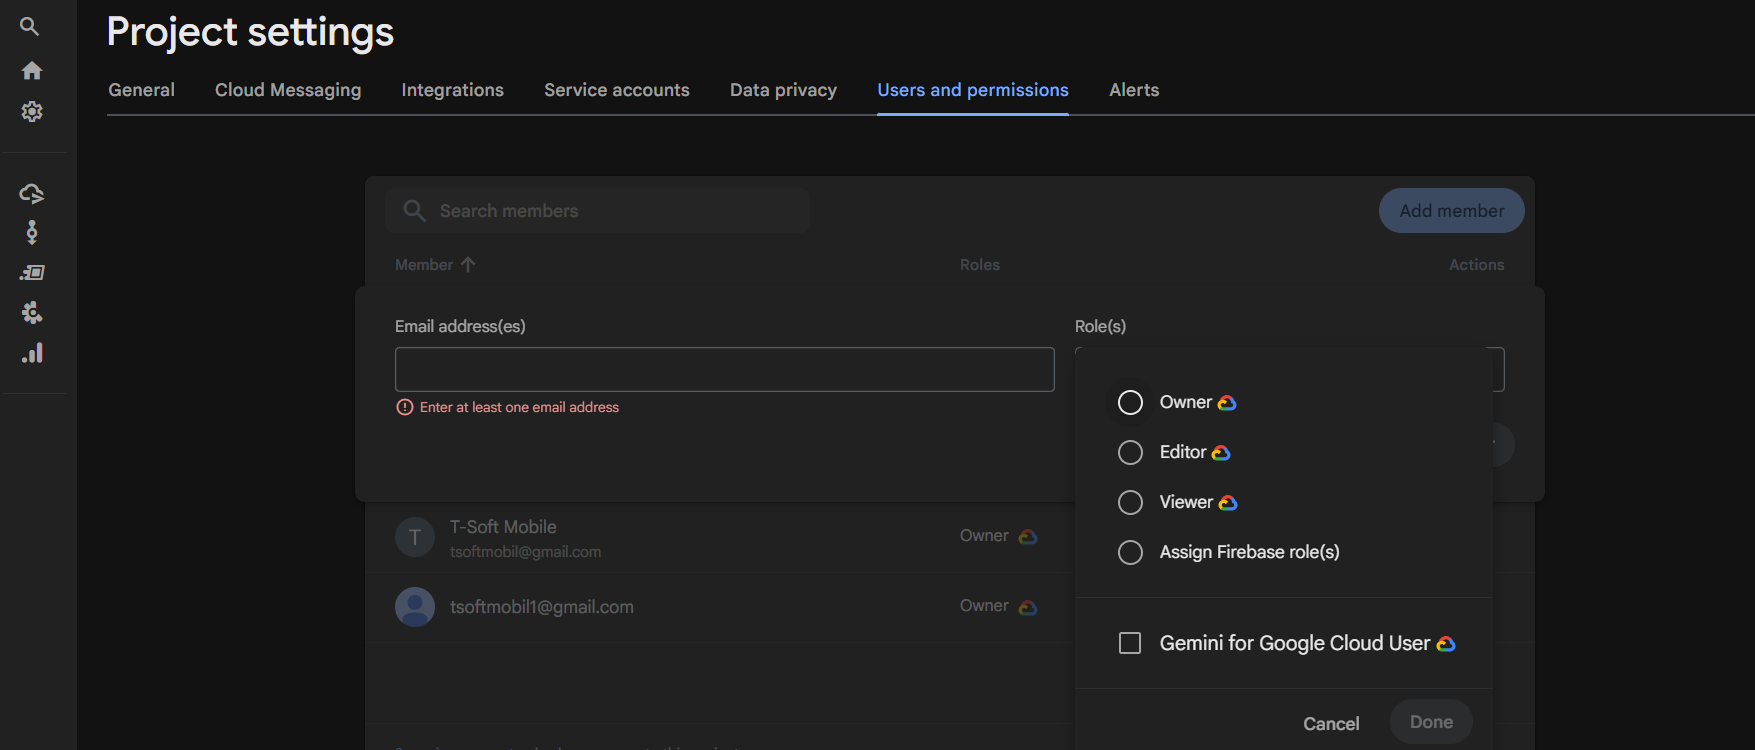Switch to Cloud Messaging tab
The image size is (1755, 750).
(288, 90)
